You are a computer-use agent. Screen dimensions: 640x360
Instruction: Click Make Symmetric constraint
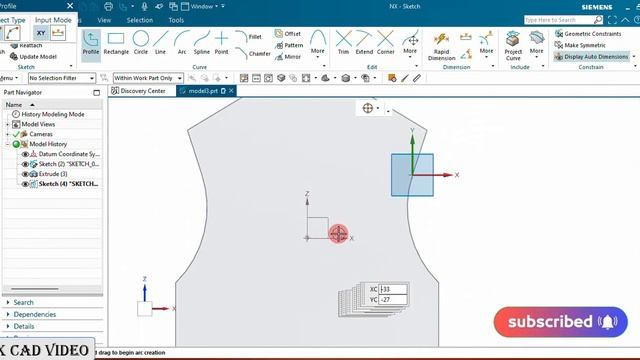(x=580, y=45)
